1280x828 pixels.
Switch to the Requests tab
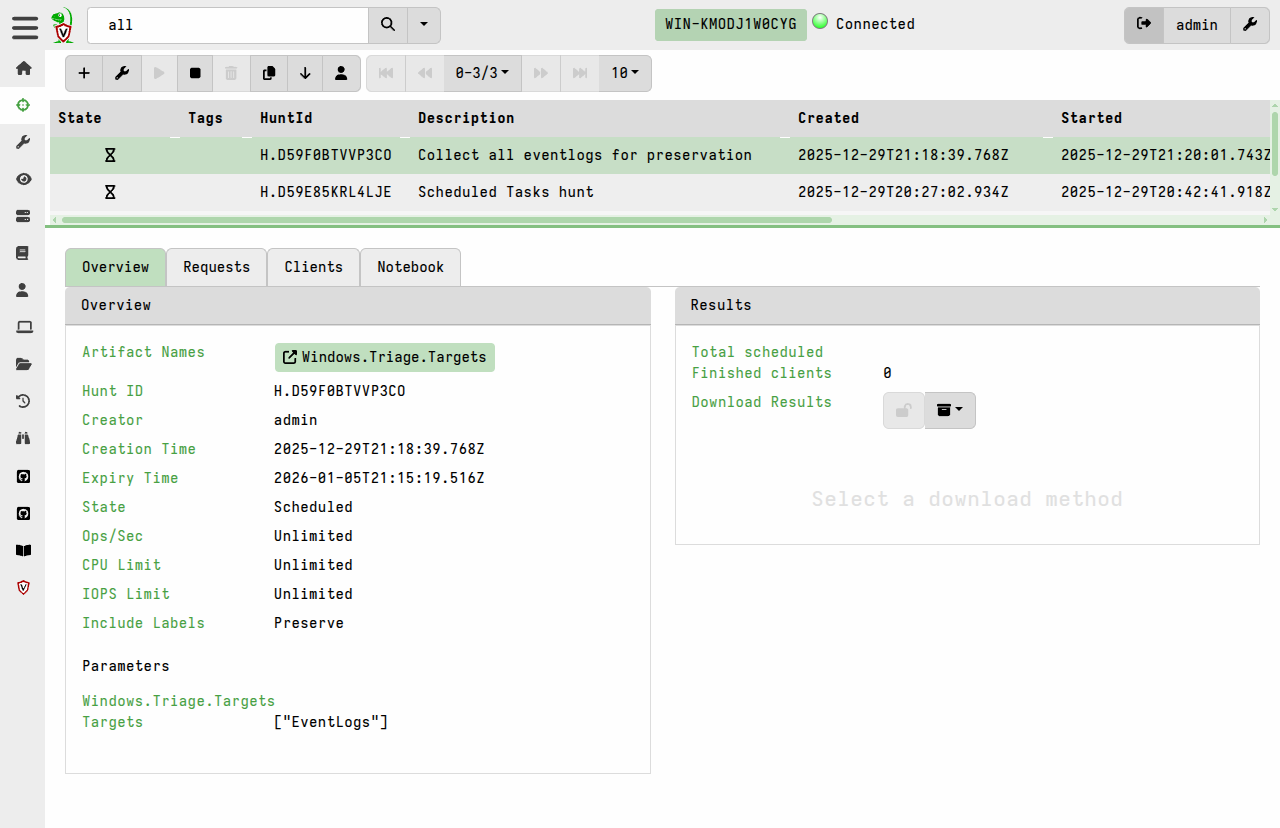[216, 267]
